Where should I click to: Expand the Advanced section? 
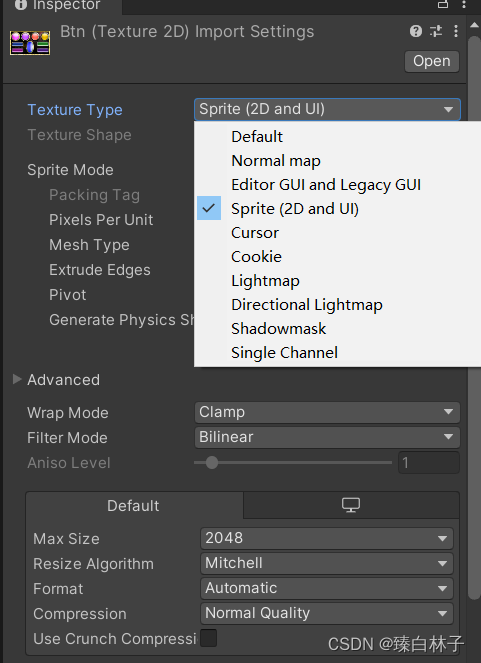point(17,379)
